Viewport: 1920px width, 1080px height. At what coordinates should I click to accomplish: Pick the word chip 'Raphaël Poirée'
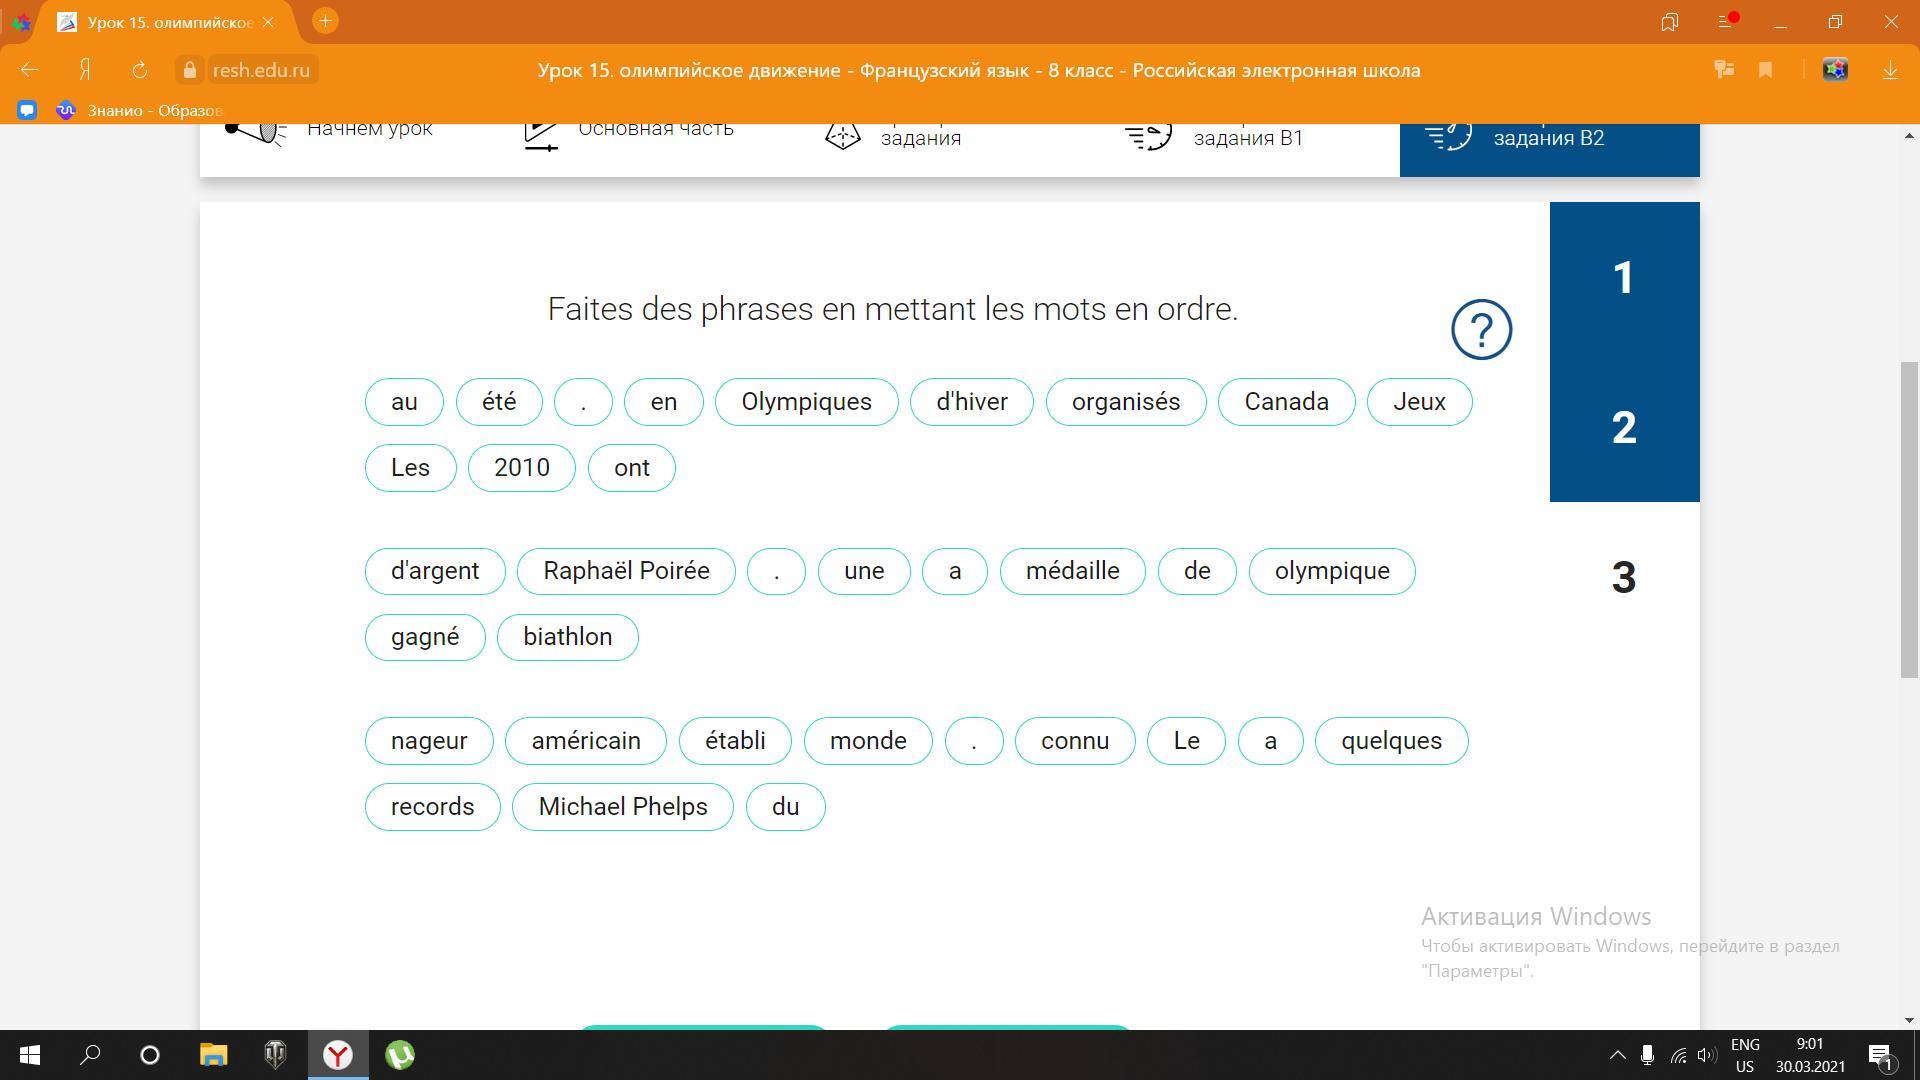coord(626,571)
